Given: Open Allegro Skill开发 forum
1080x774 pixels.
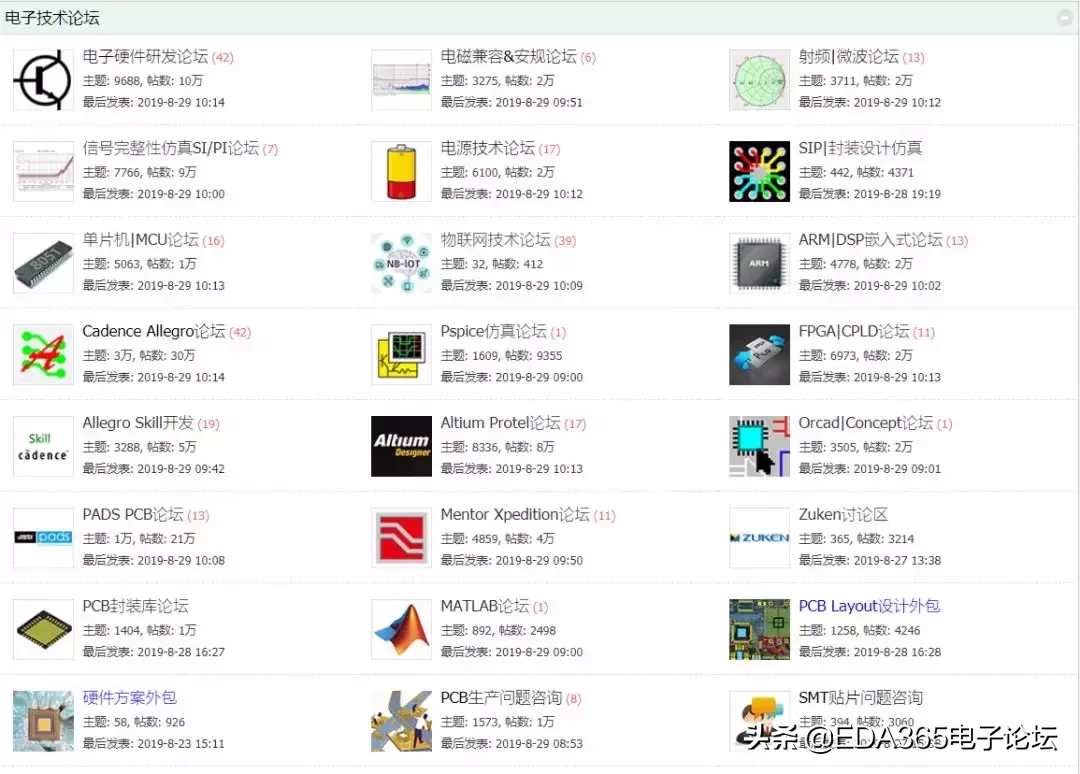Looking at the screenshot, I should click(138, 423).
